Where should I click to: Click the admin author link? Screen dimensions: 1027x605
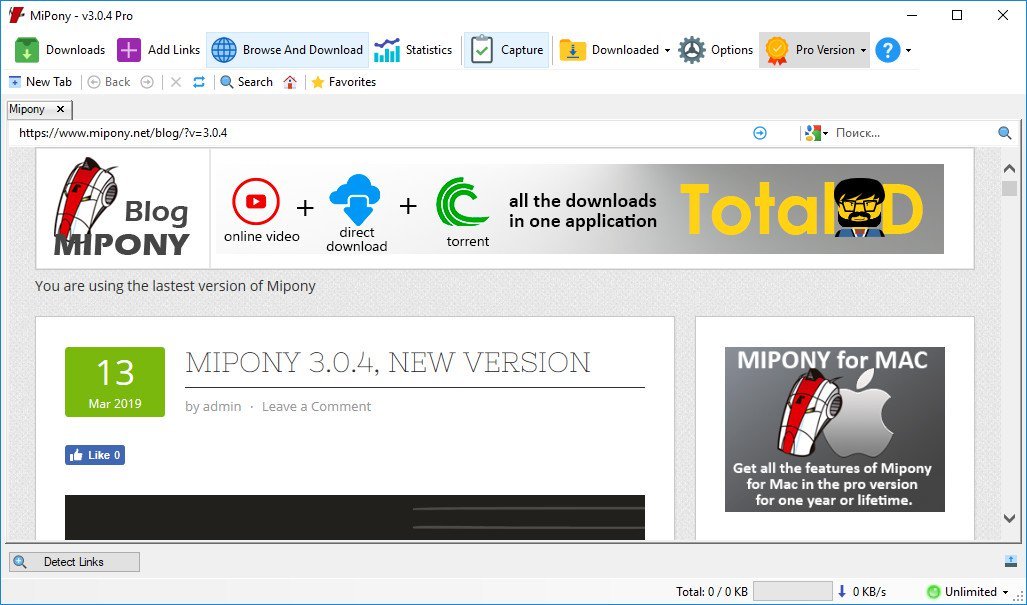coord(222,407)
